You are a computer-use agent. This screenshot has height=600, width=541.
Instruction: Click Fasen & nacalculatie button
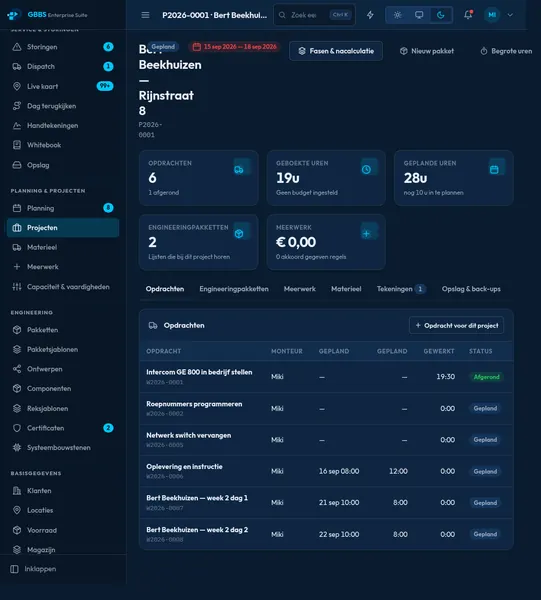[x=336, y=51]
